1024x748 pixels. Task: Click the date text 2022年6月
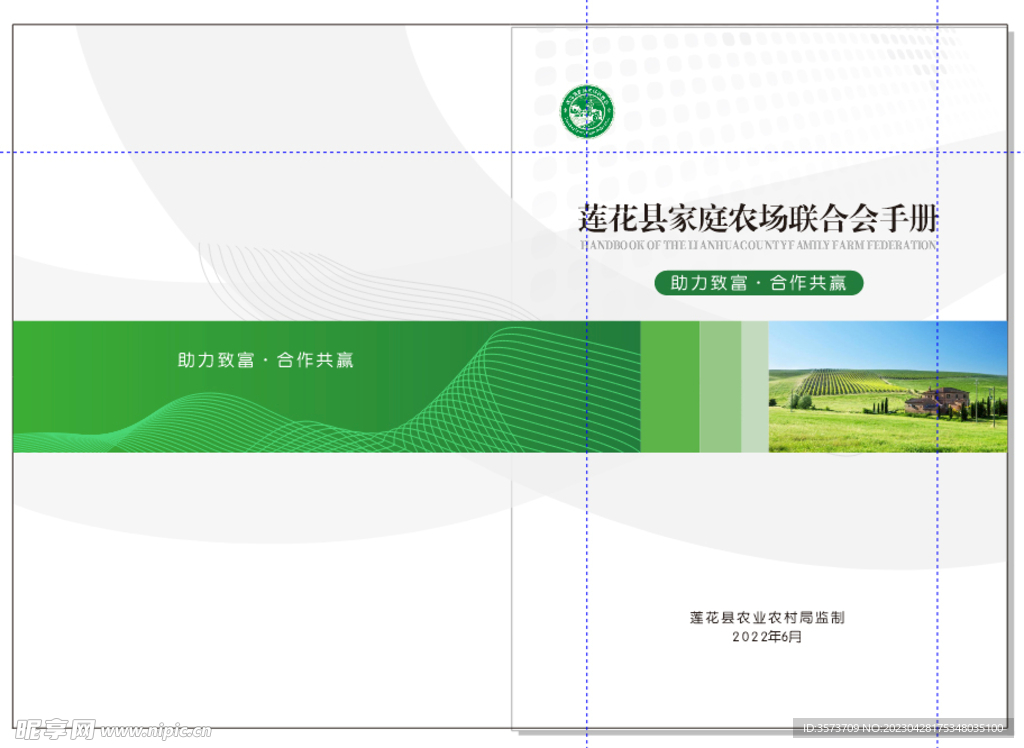pyautogui.click(x=767, y=636)
